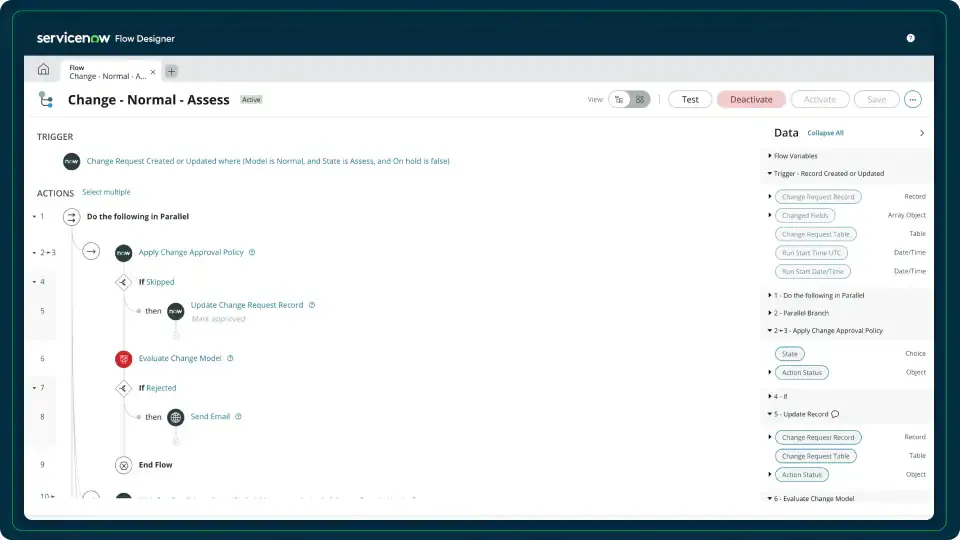
Task: Collapse step 1 parallel block
Action: (x=34, y=217)
